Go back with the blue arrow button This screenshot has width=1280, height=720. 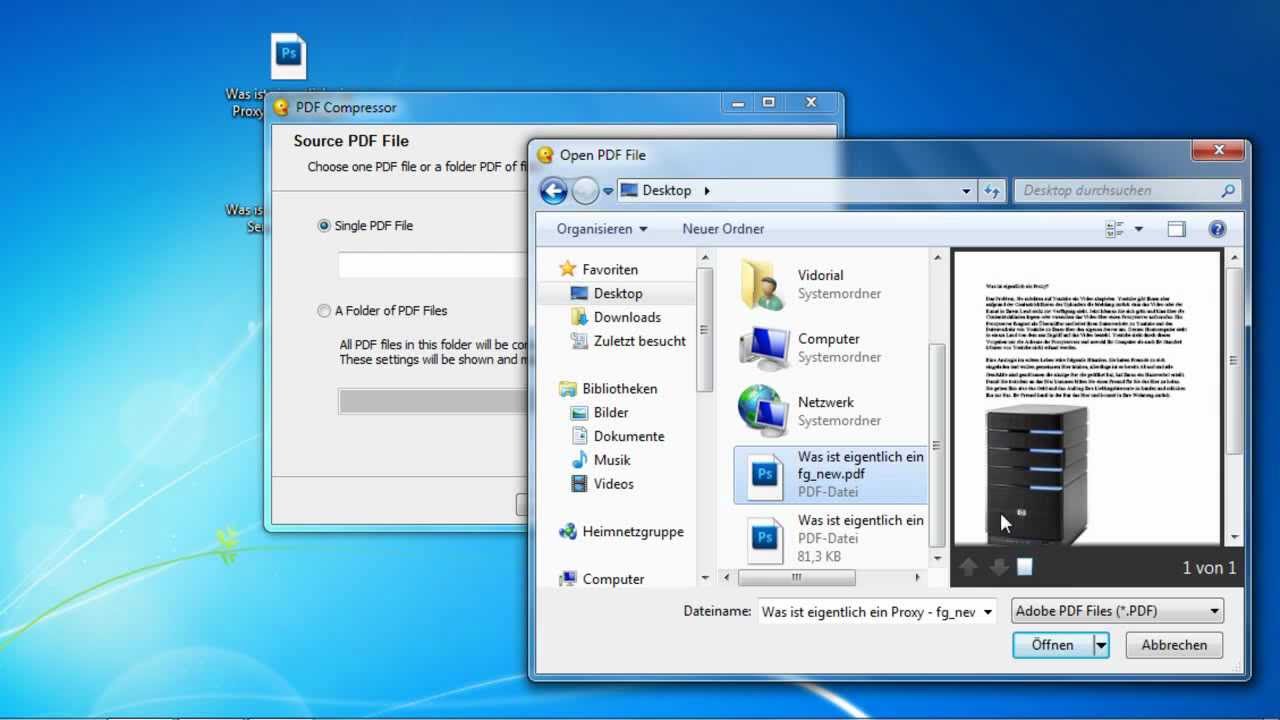[x=553, y=190]
